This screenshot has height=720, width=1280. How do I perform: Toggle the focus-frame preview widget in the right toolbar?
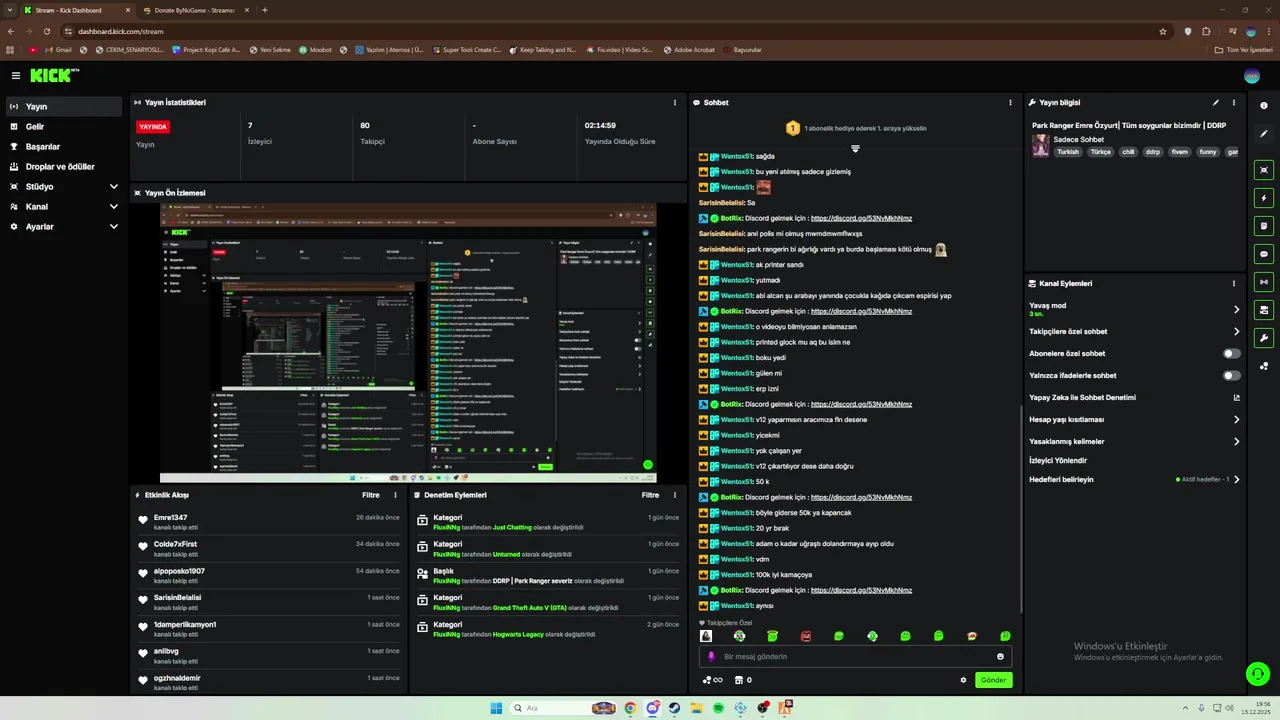tap(1264, 170)
